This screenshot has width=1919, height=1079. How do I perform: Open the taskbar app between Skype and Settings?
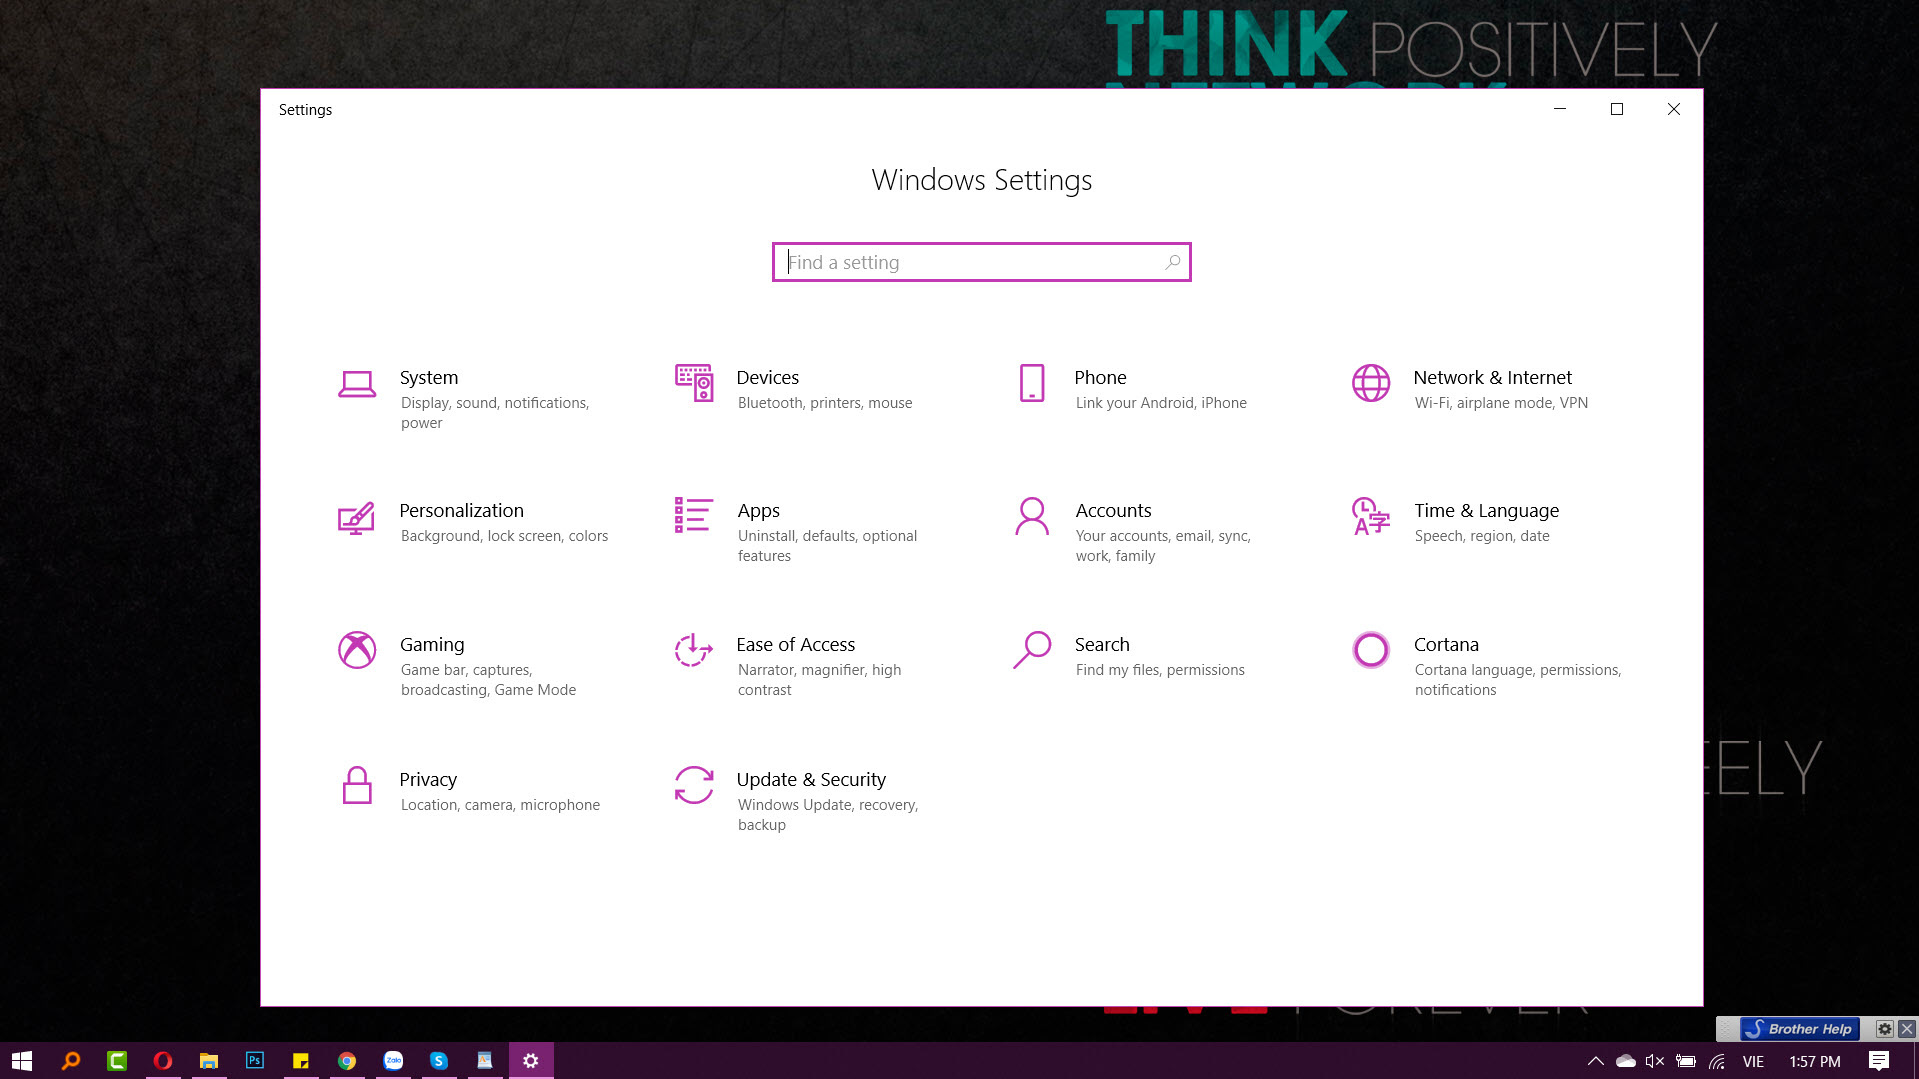click(485, 1060)
